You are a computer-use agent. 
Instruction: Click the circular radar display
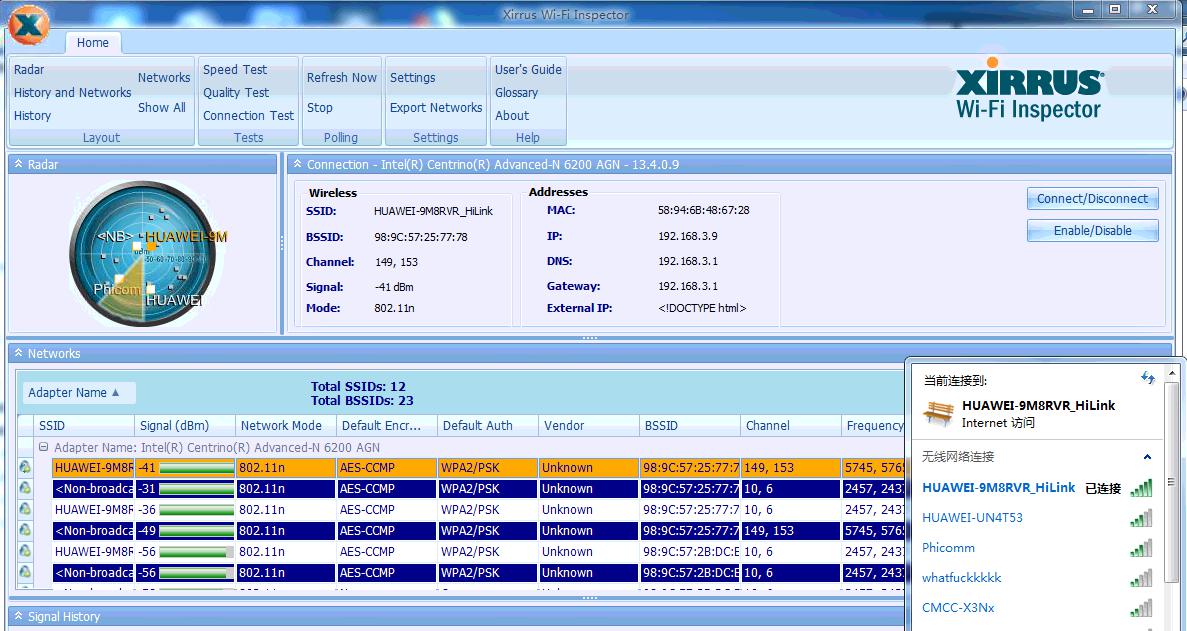click(x=142, y=253)
